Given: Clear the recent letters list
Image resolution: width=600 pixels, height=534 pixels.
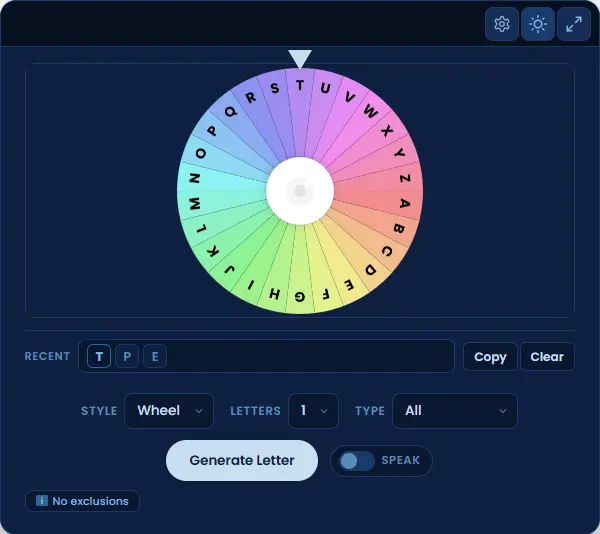Looking at the screenshot, I should [x=547, y=357].
